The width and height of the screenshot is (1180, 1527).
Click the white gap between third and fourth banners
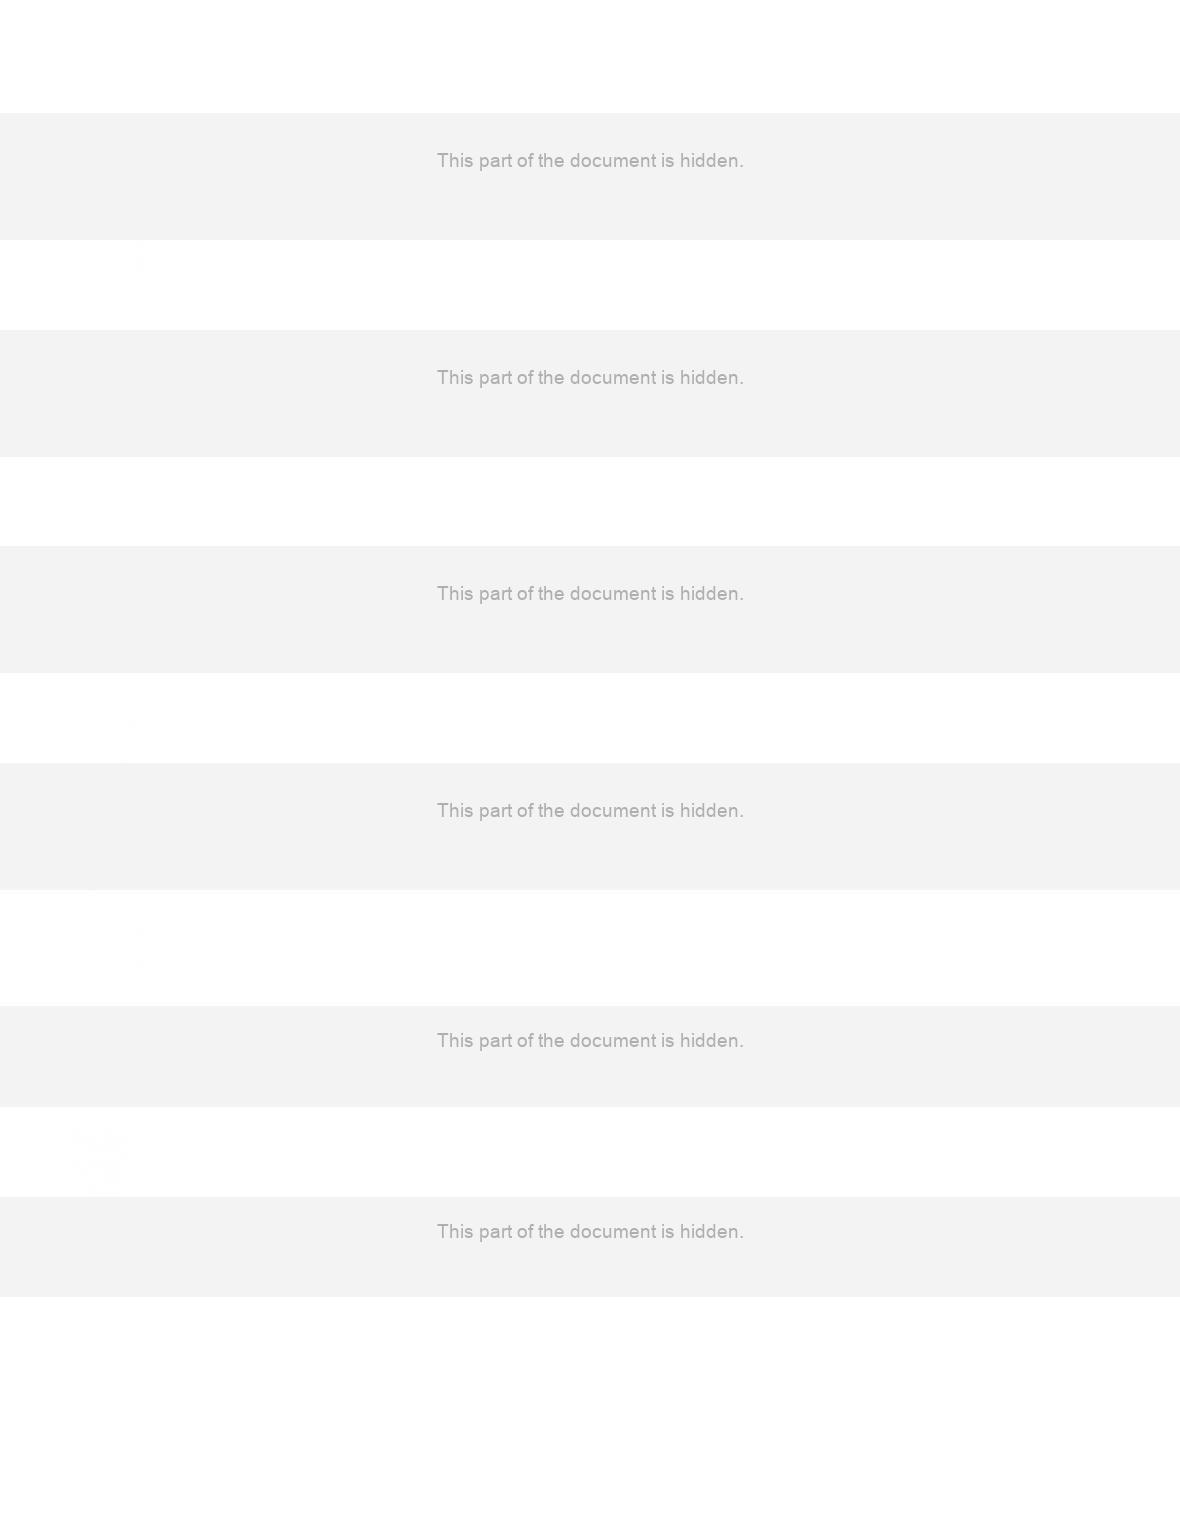click(590, 718)
